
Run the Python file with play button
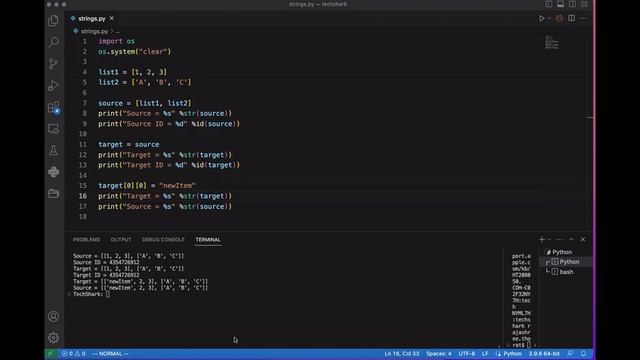point(541,18)
